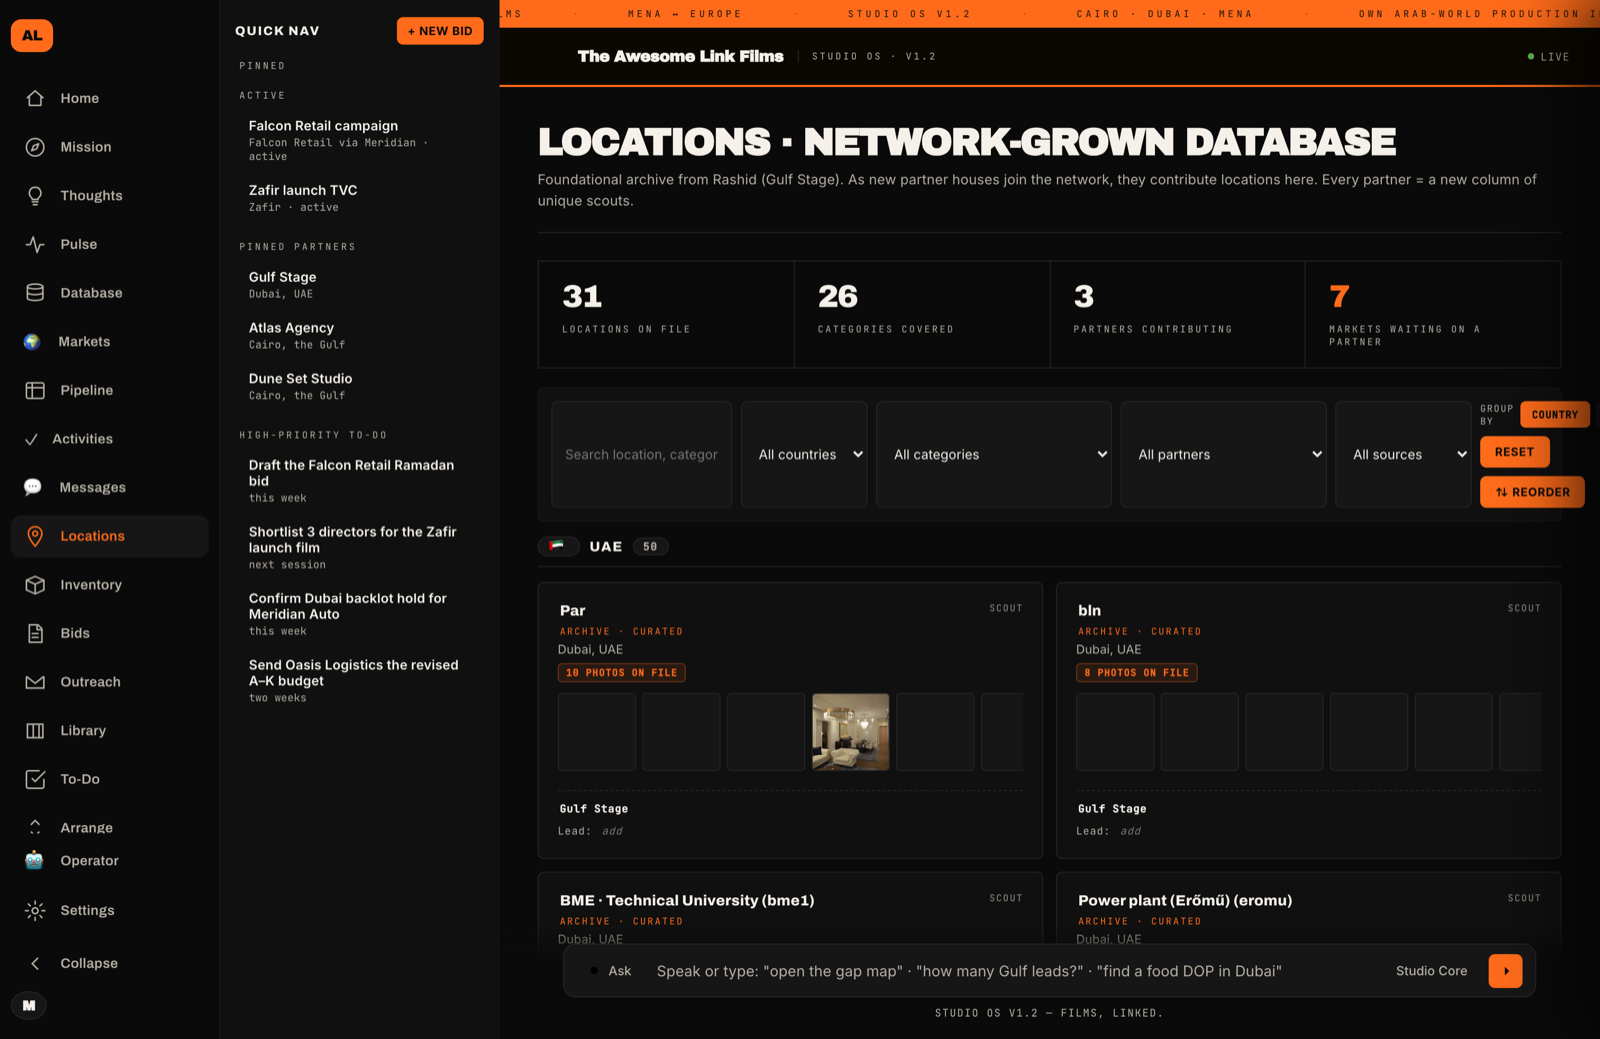Click the UAE flag badge
This screenshot has height=1039, width=1600.
[558, 546]
